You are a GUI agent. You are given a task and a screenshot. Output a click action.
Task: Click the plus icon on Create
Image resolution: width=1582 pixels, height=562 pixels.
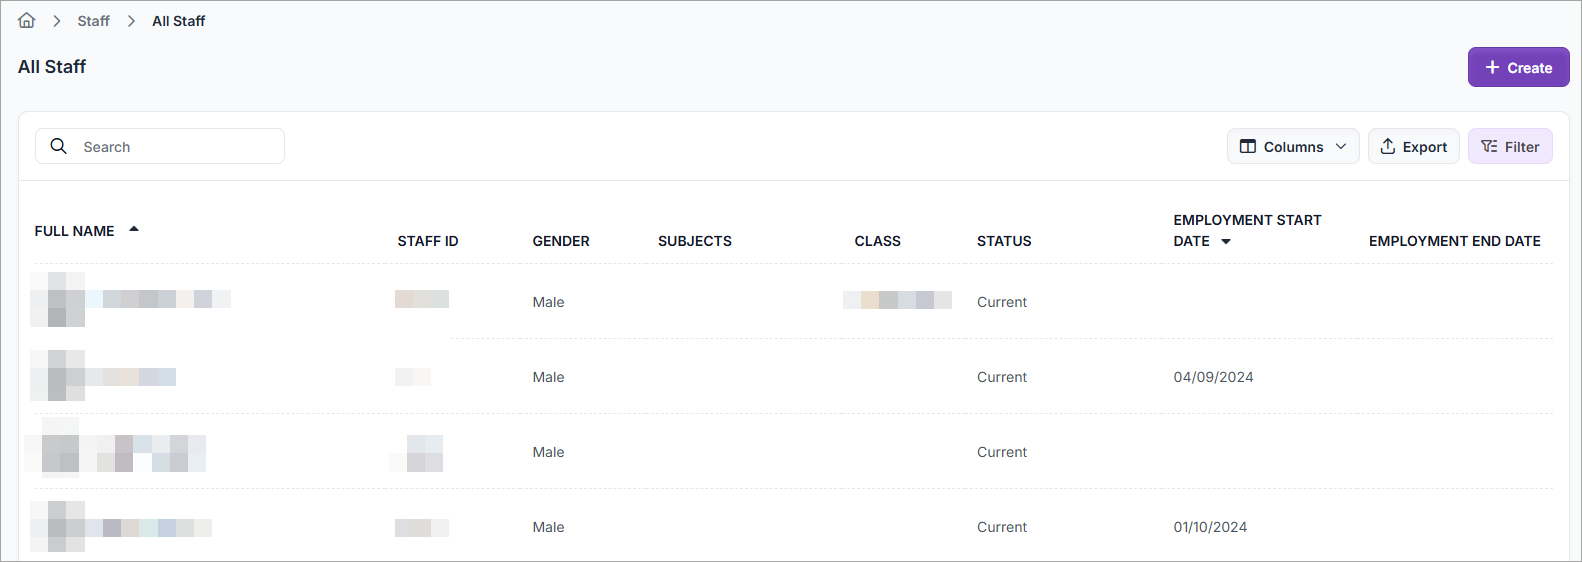click(1492, 67)
